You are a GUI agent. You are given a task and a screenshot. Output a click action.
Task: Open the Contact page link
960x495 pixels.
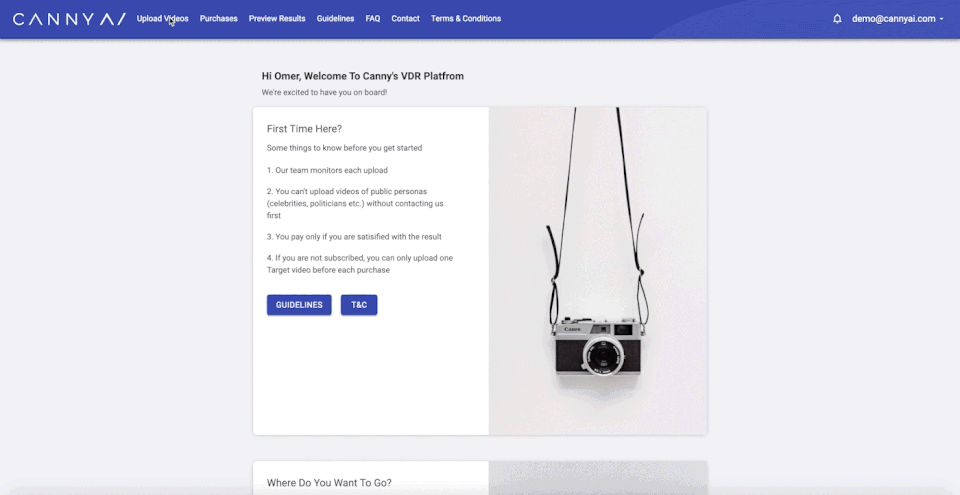point(405,19)
